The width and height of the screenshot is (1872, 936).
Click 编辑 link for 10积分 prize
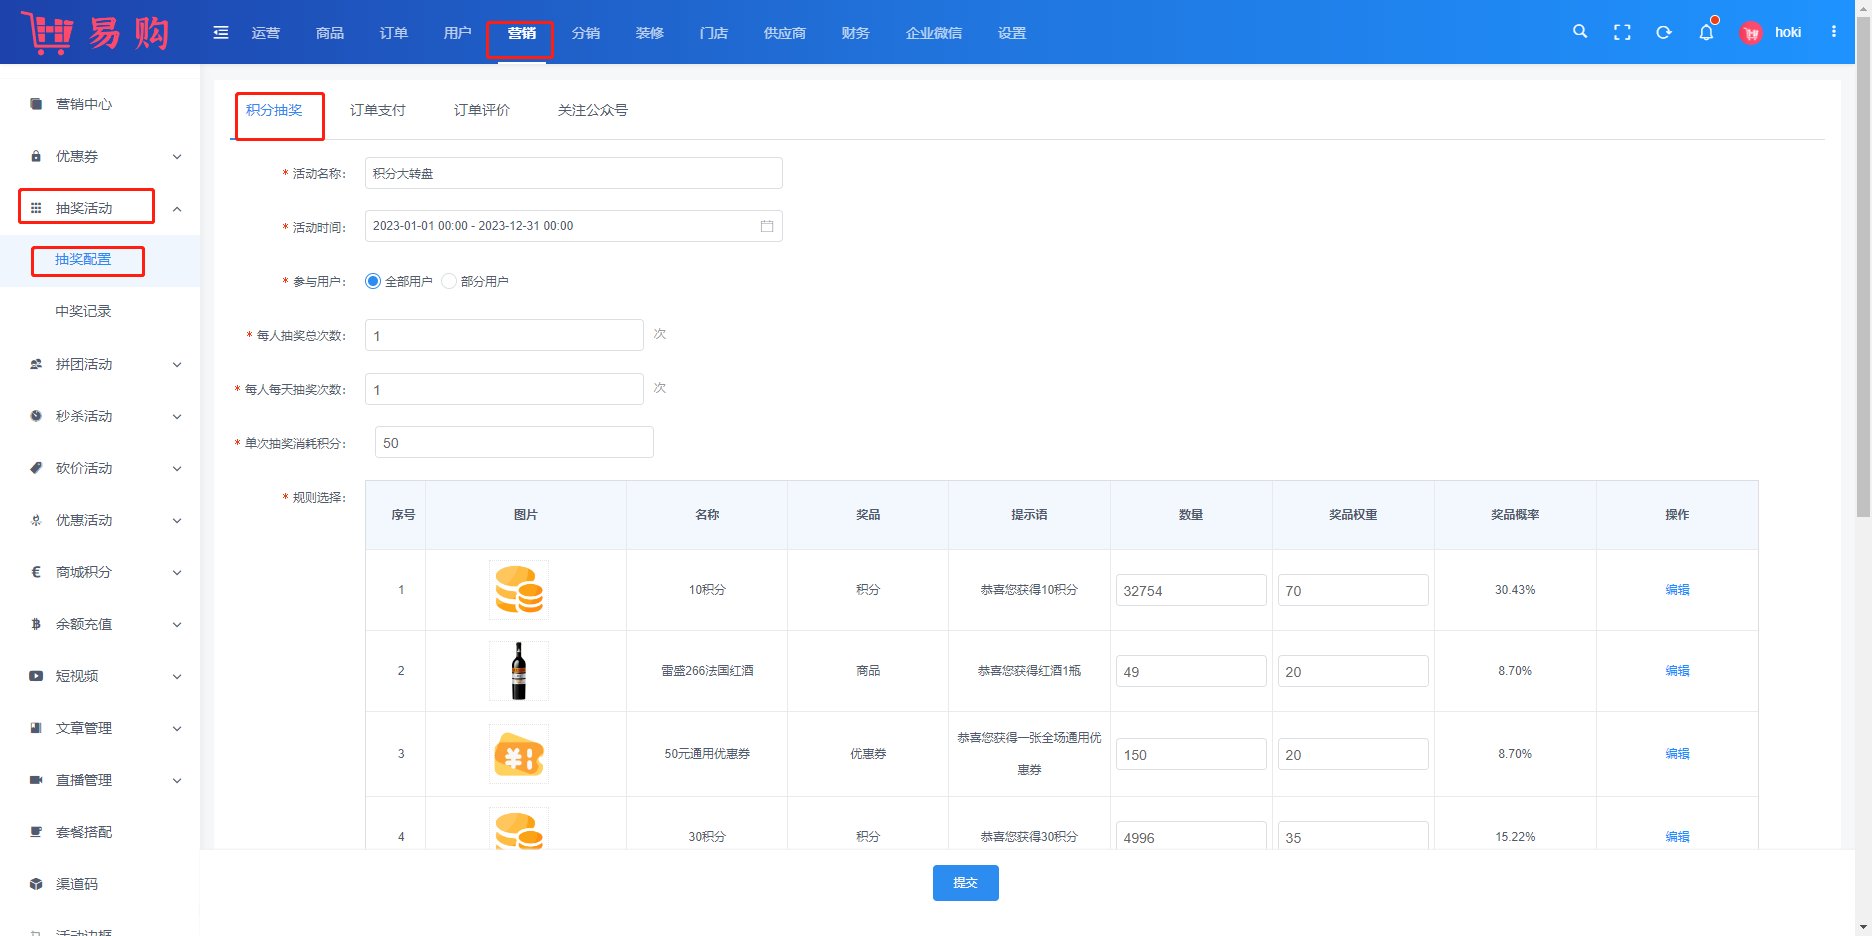pos(1677,590)
